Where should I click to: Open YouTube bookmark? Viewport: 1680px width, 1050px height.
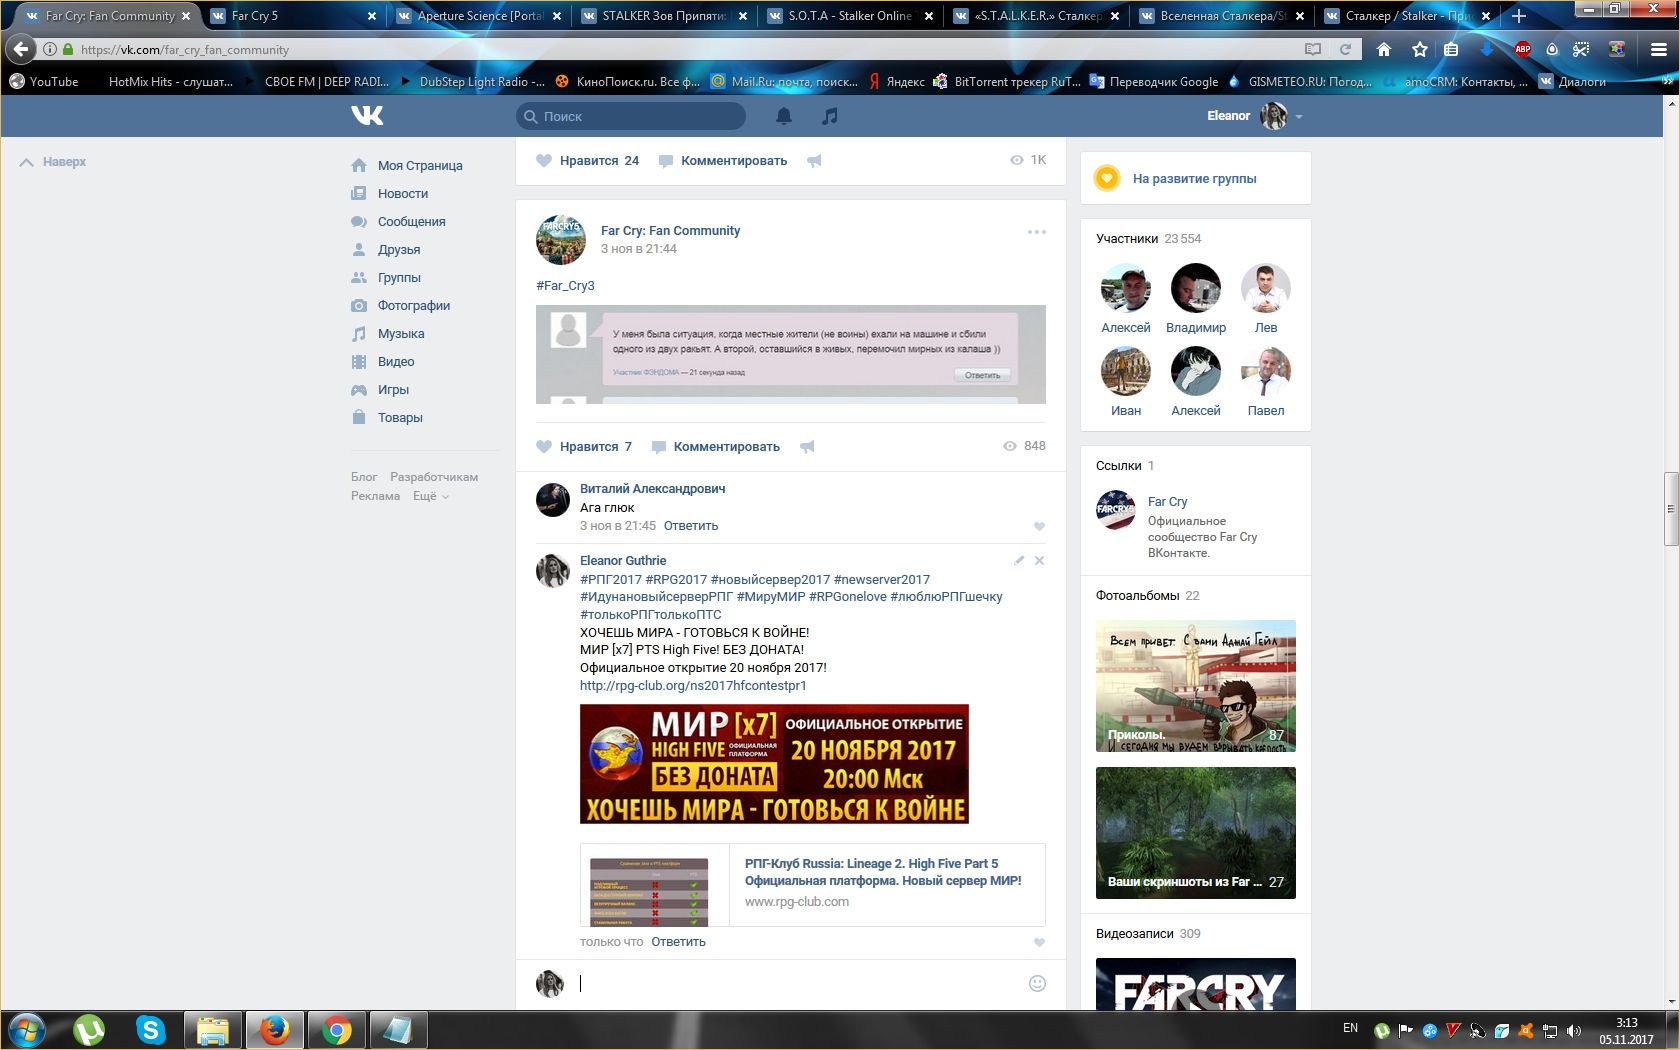[x=44, y=82]
